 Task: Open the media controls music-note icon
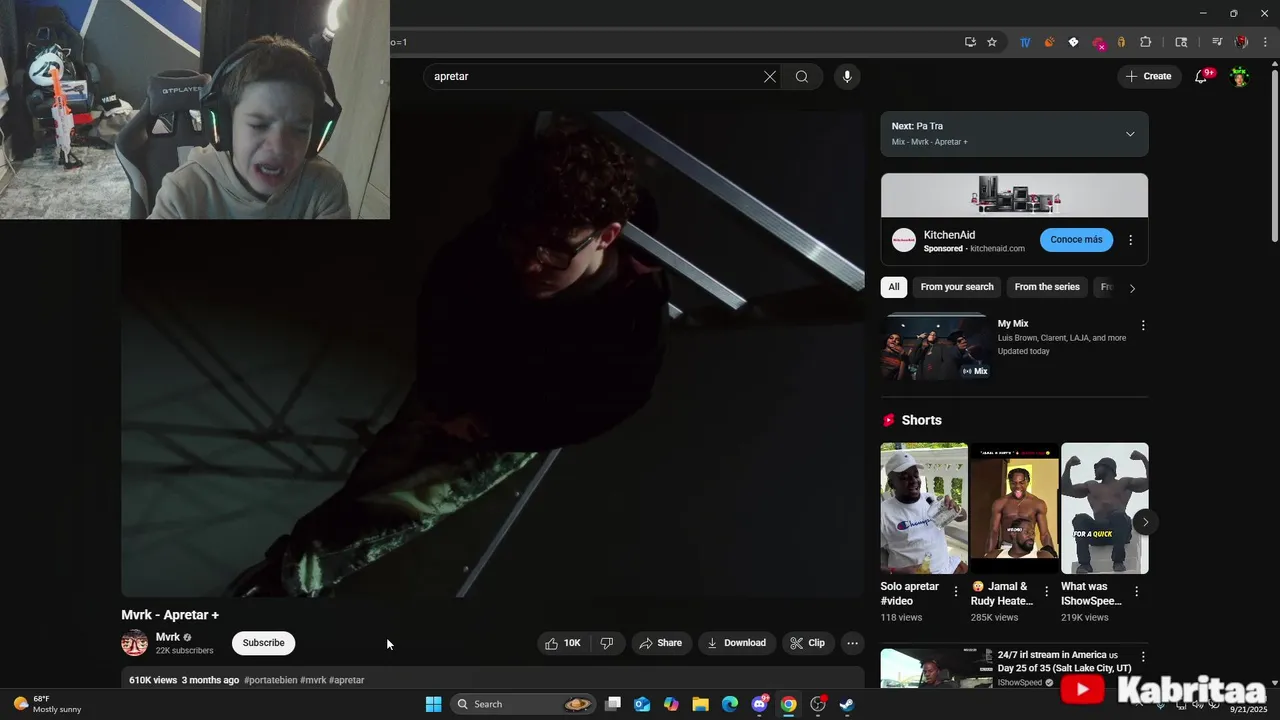[1217, 42]
